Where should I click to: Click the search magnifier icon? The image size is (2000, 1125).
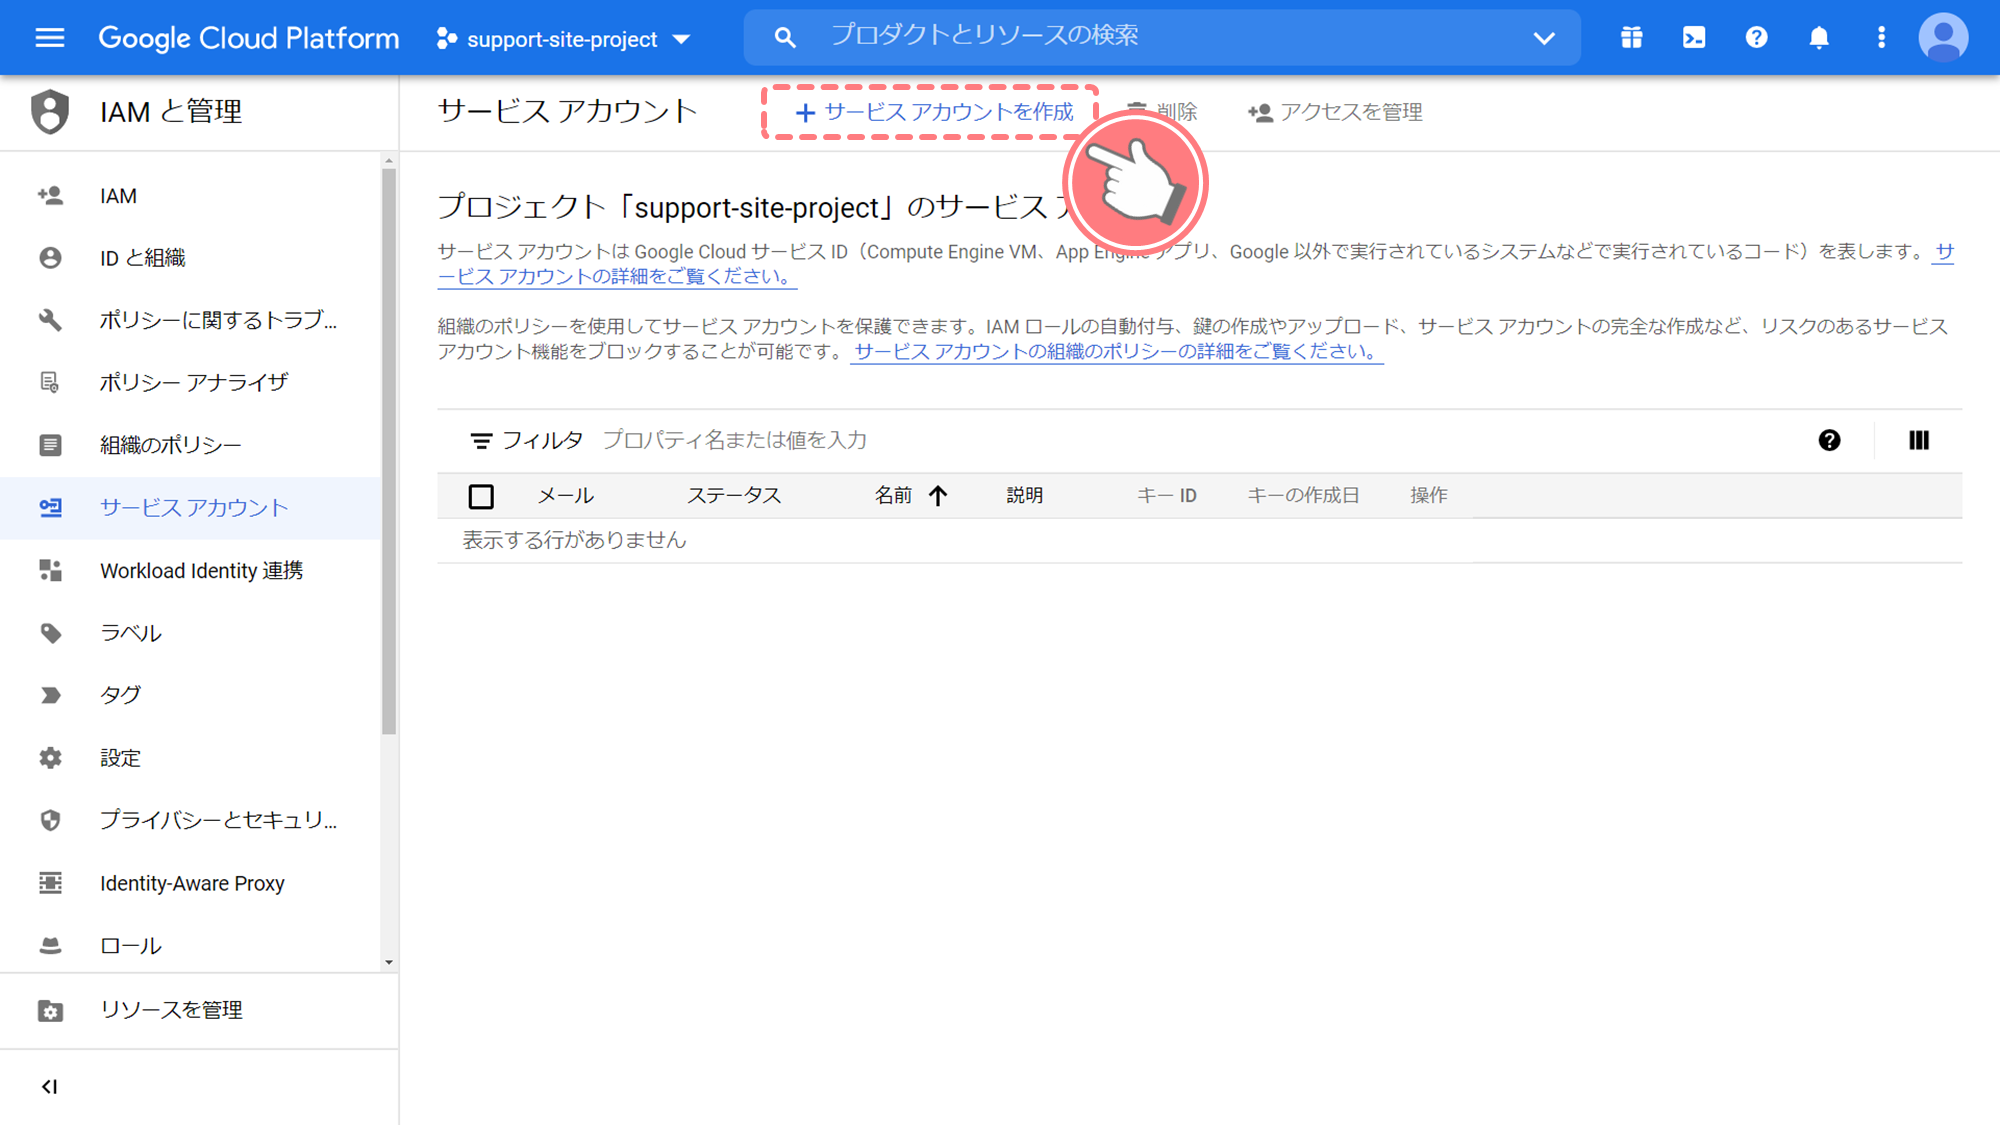pos(785,38)
